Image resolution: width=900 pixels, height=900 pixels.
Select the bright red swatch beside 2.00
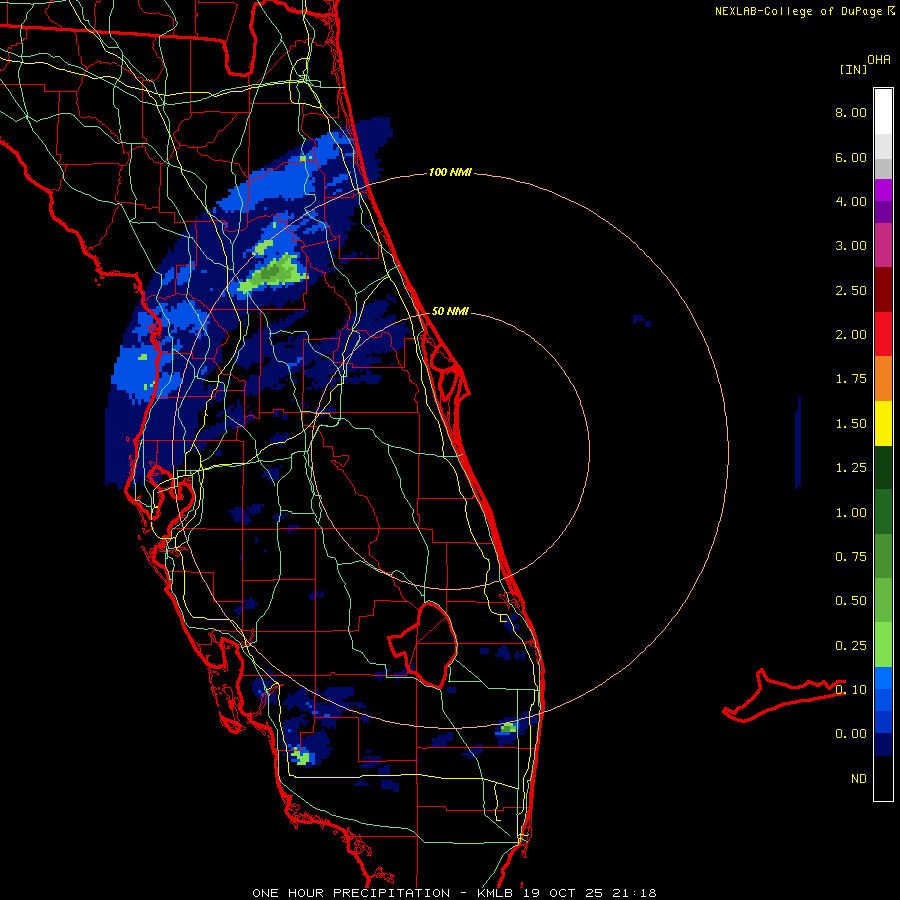tap(883, 334)
